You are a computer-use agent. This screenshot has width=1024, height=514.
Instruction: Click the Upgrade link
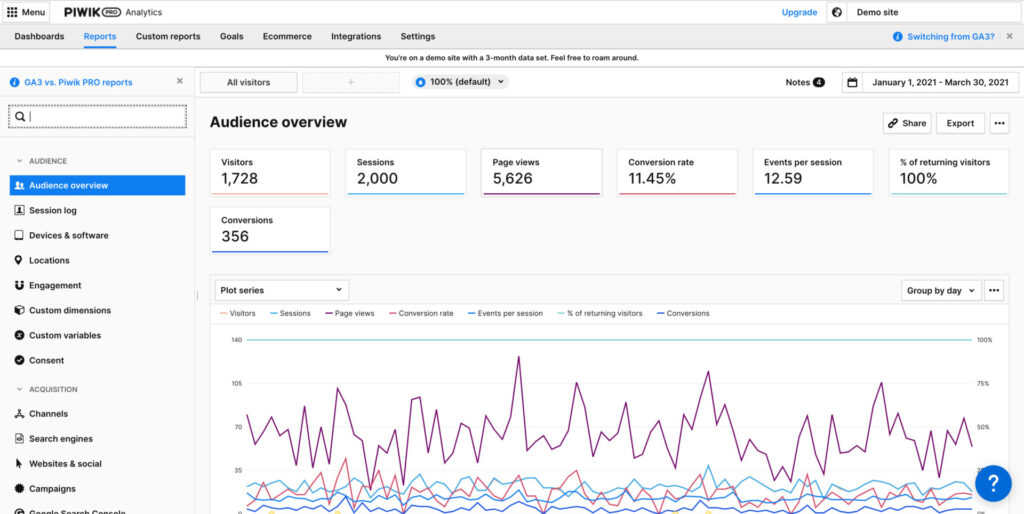point(799,12)
